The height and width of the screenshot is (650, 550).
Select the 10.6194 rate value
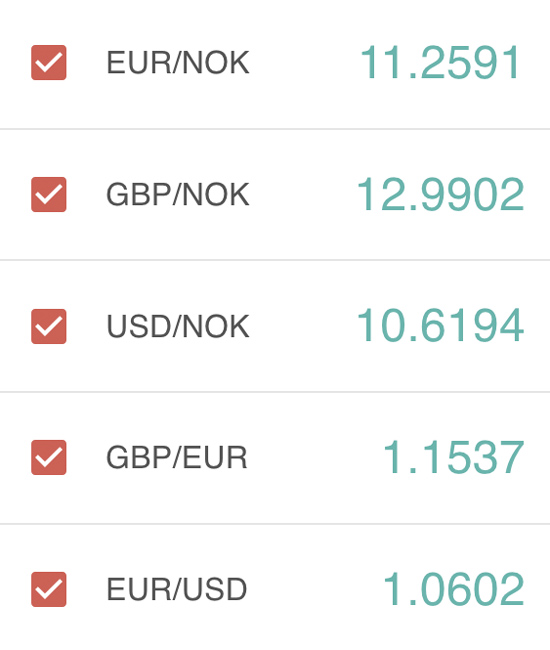(x=441, y=325)
